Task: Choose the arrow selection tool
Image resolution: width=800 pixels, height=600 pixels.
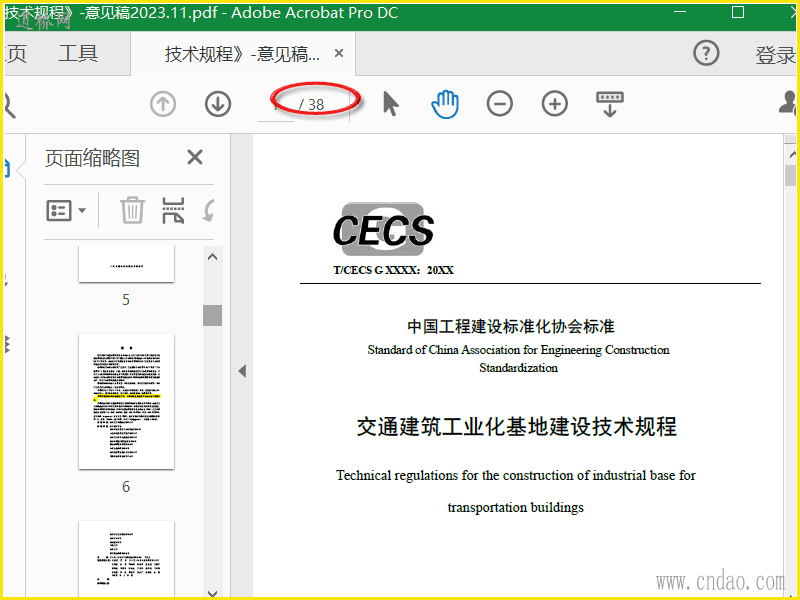Action: [391, 104]
